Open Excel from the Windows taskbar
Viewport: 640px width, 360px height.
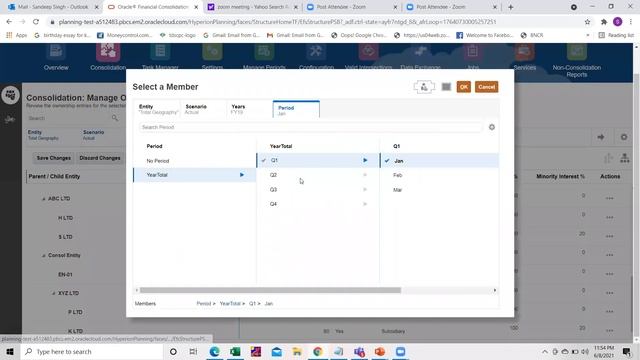tap(235, 352)
